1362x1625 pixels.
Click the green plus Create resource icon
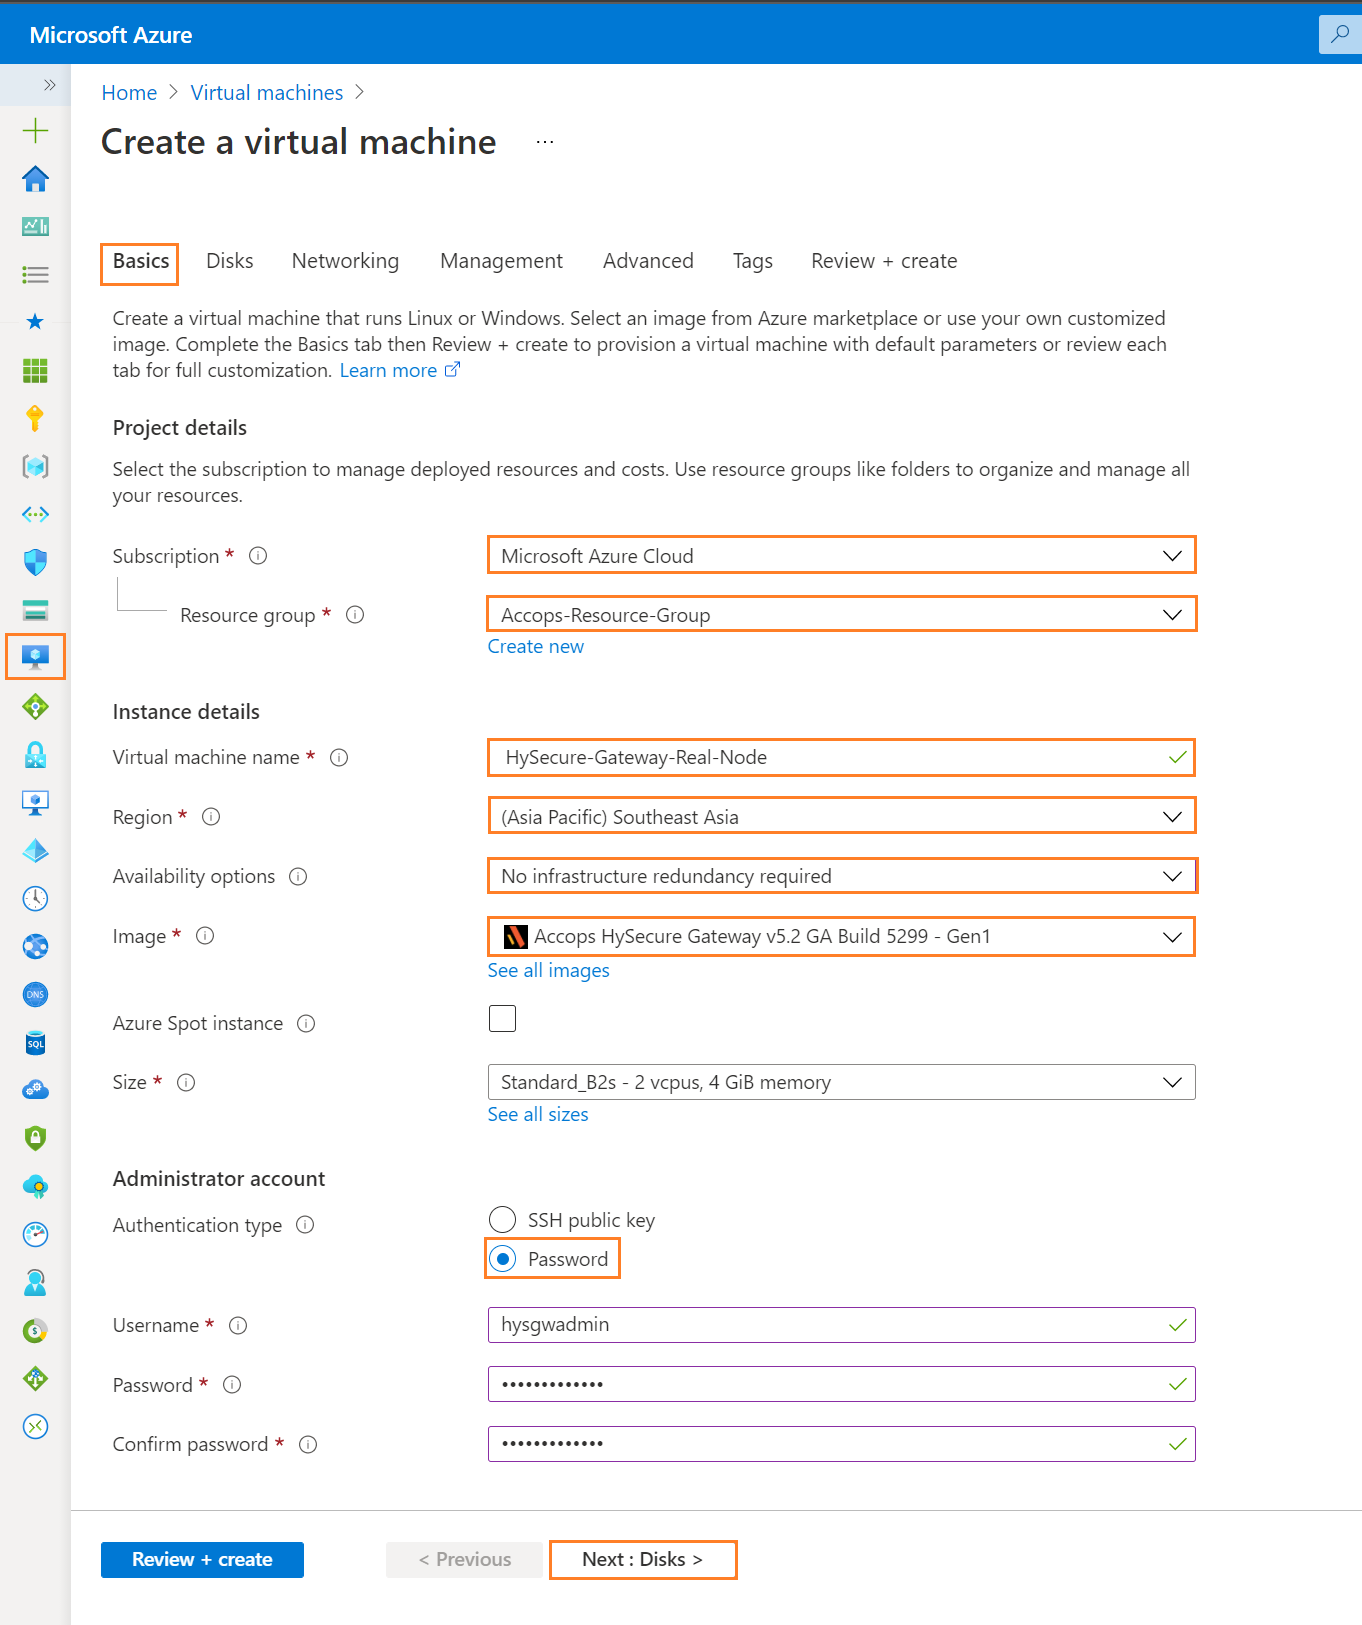tap(35, 130)
